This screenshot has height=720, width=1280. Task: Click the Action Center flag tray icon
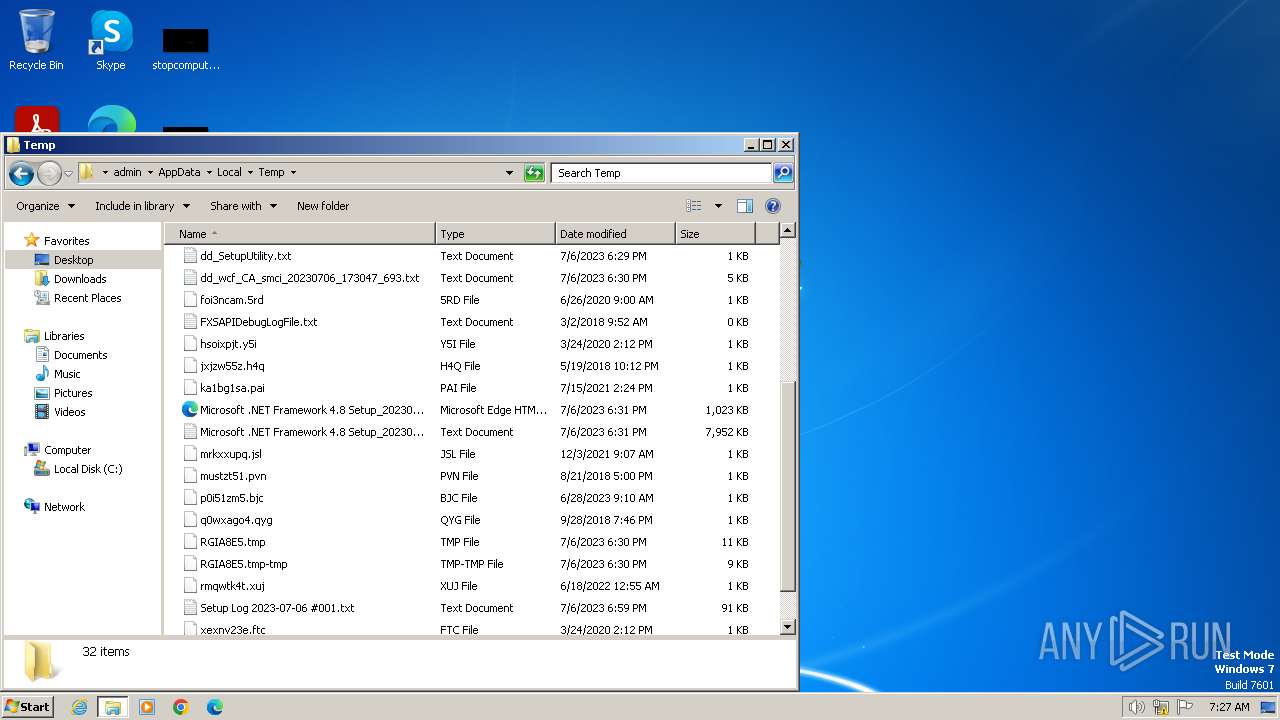coord(1185,707)
